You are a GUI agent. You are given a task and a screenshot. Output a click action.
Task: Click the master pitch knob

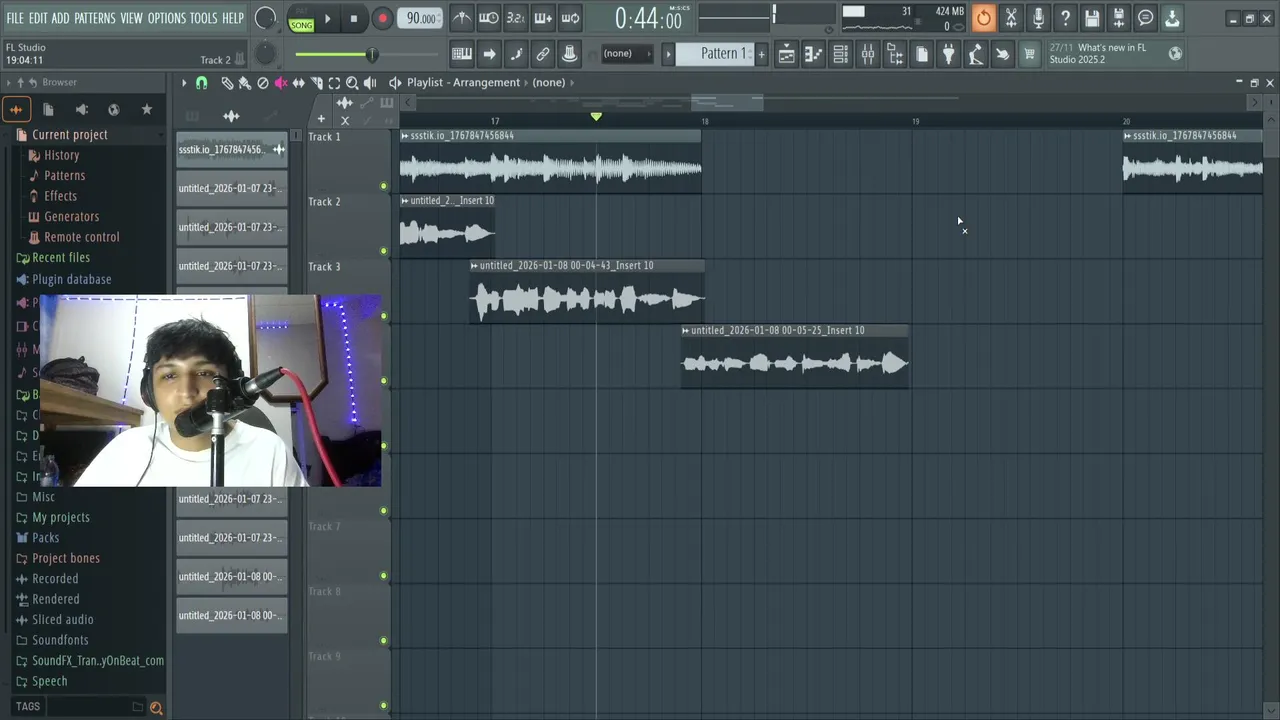pos(265,54)
